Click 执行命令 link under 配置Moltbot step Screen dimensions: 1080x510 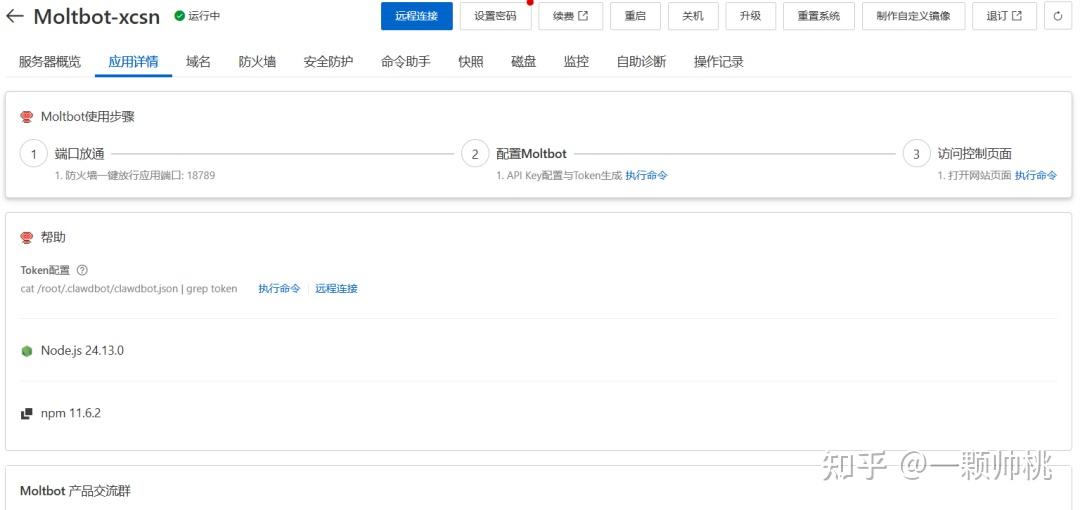[647, 176]
